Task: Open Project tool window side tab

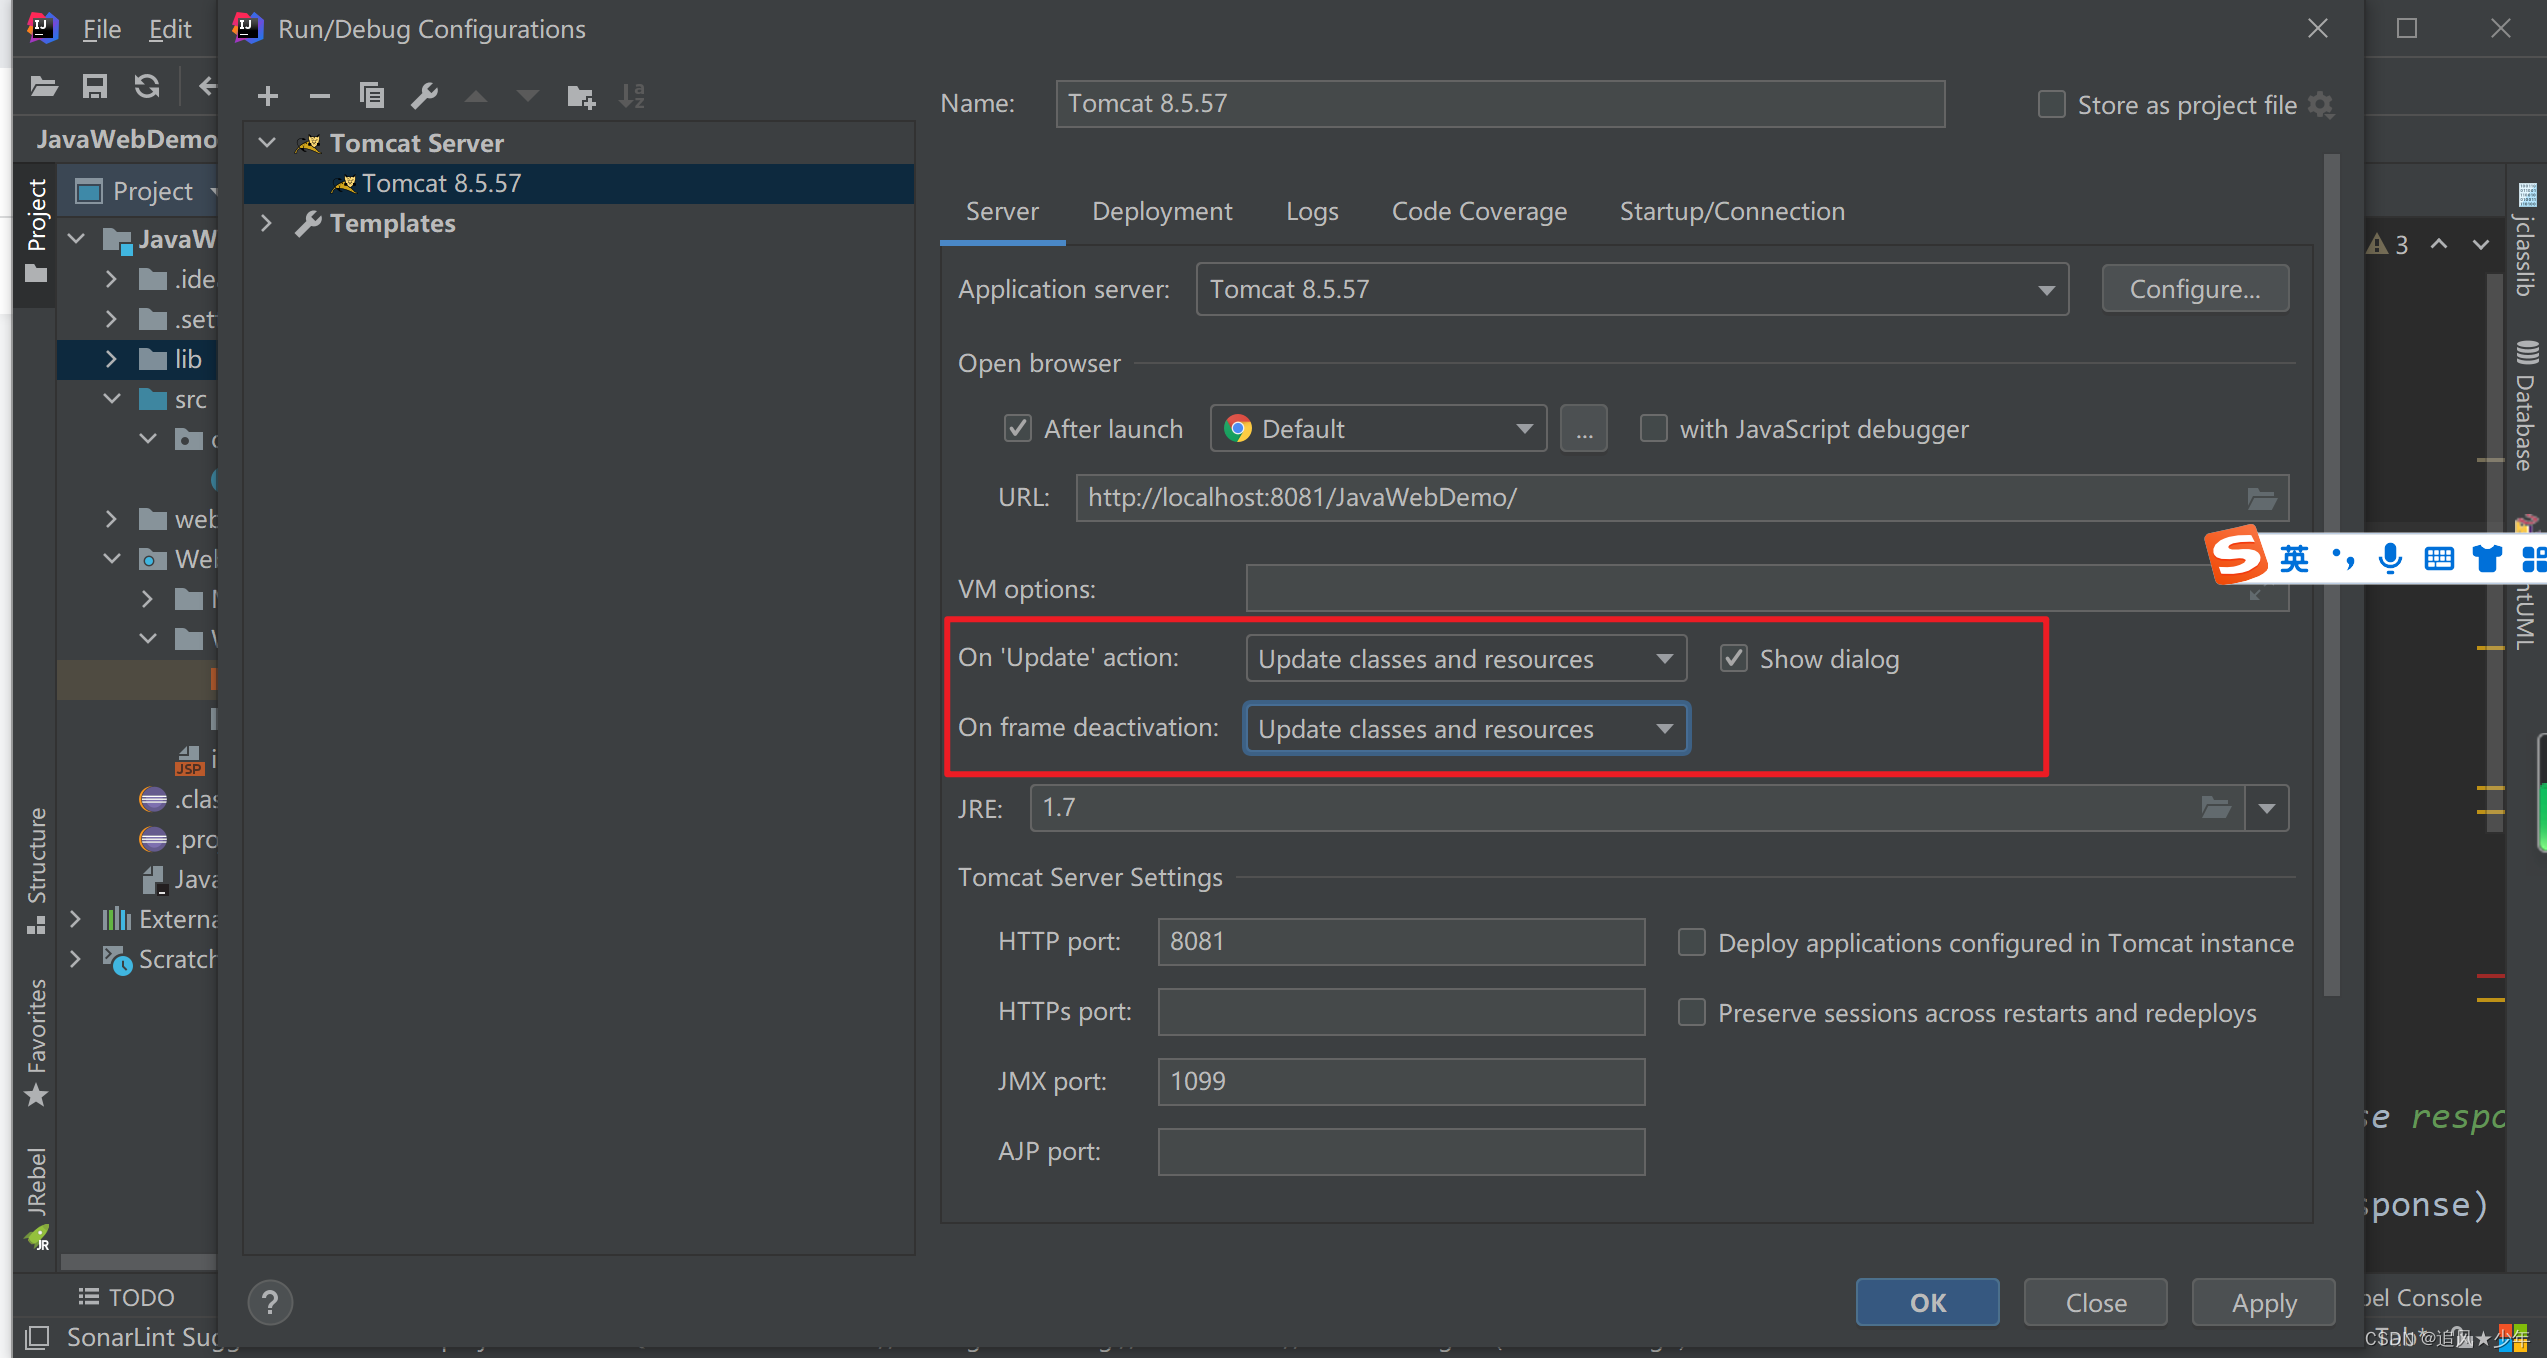Action: 36,230
